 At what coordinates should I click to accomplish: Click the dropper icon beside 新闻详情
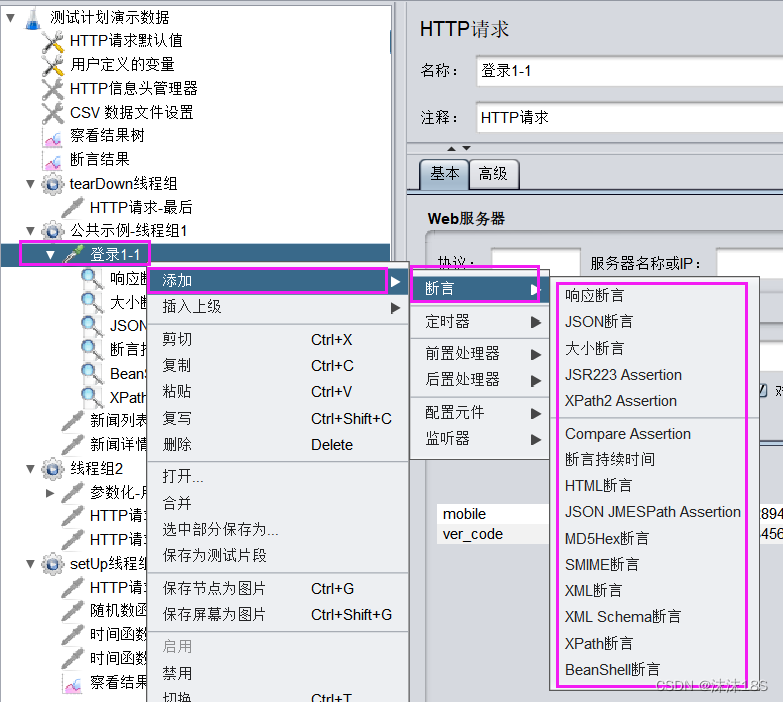pyautogui.click(x=72, y=444)
